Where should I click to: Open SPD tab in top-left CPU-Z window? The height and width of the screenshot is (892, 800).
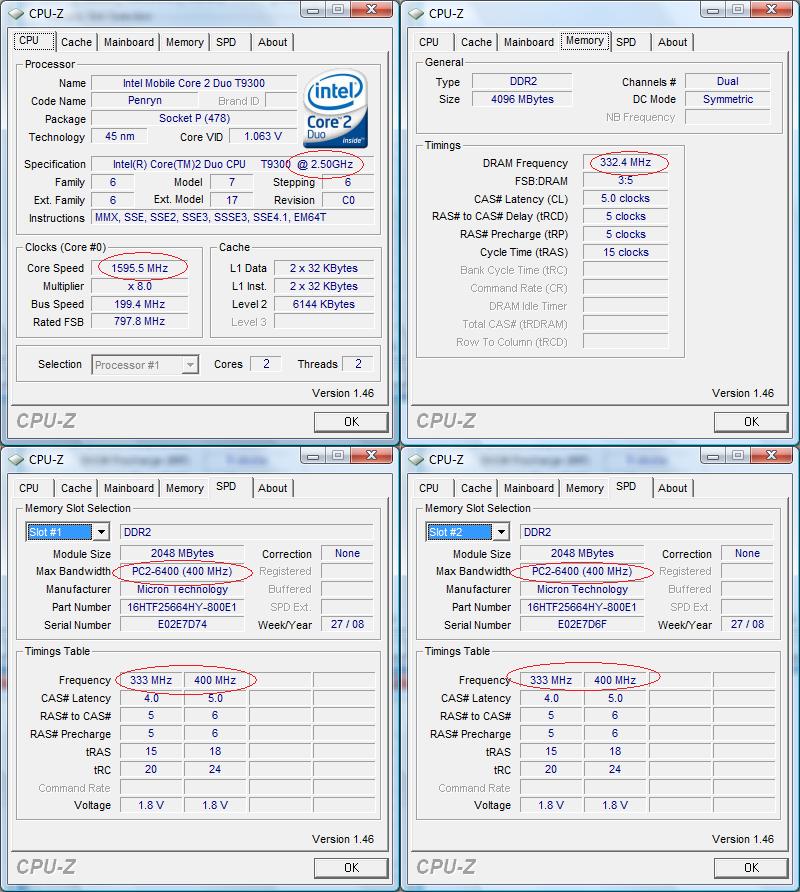(226, 42)
